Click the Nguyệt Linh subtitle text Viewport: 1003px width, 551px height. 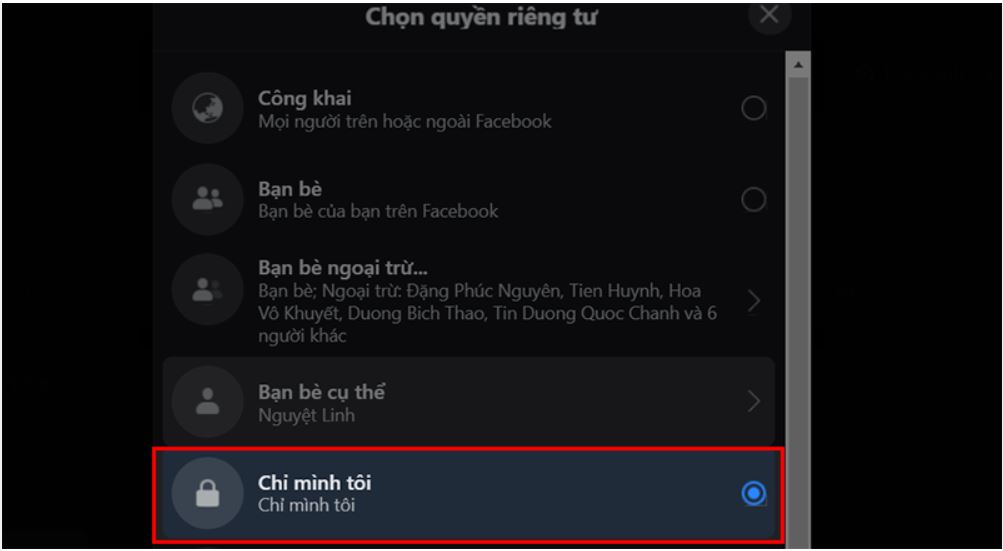pos(306,415)
